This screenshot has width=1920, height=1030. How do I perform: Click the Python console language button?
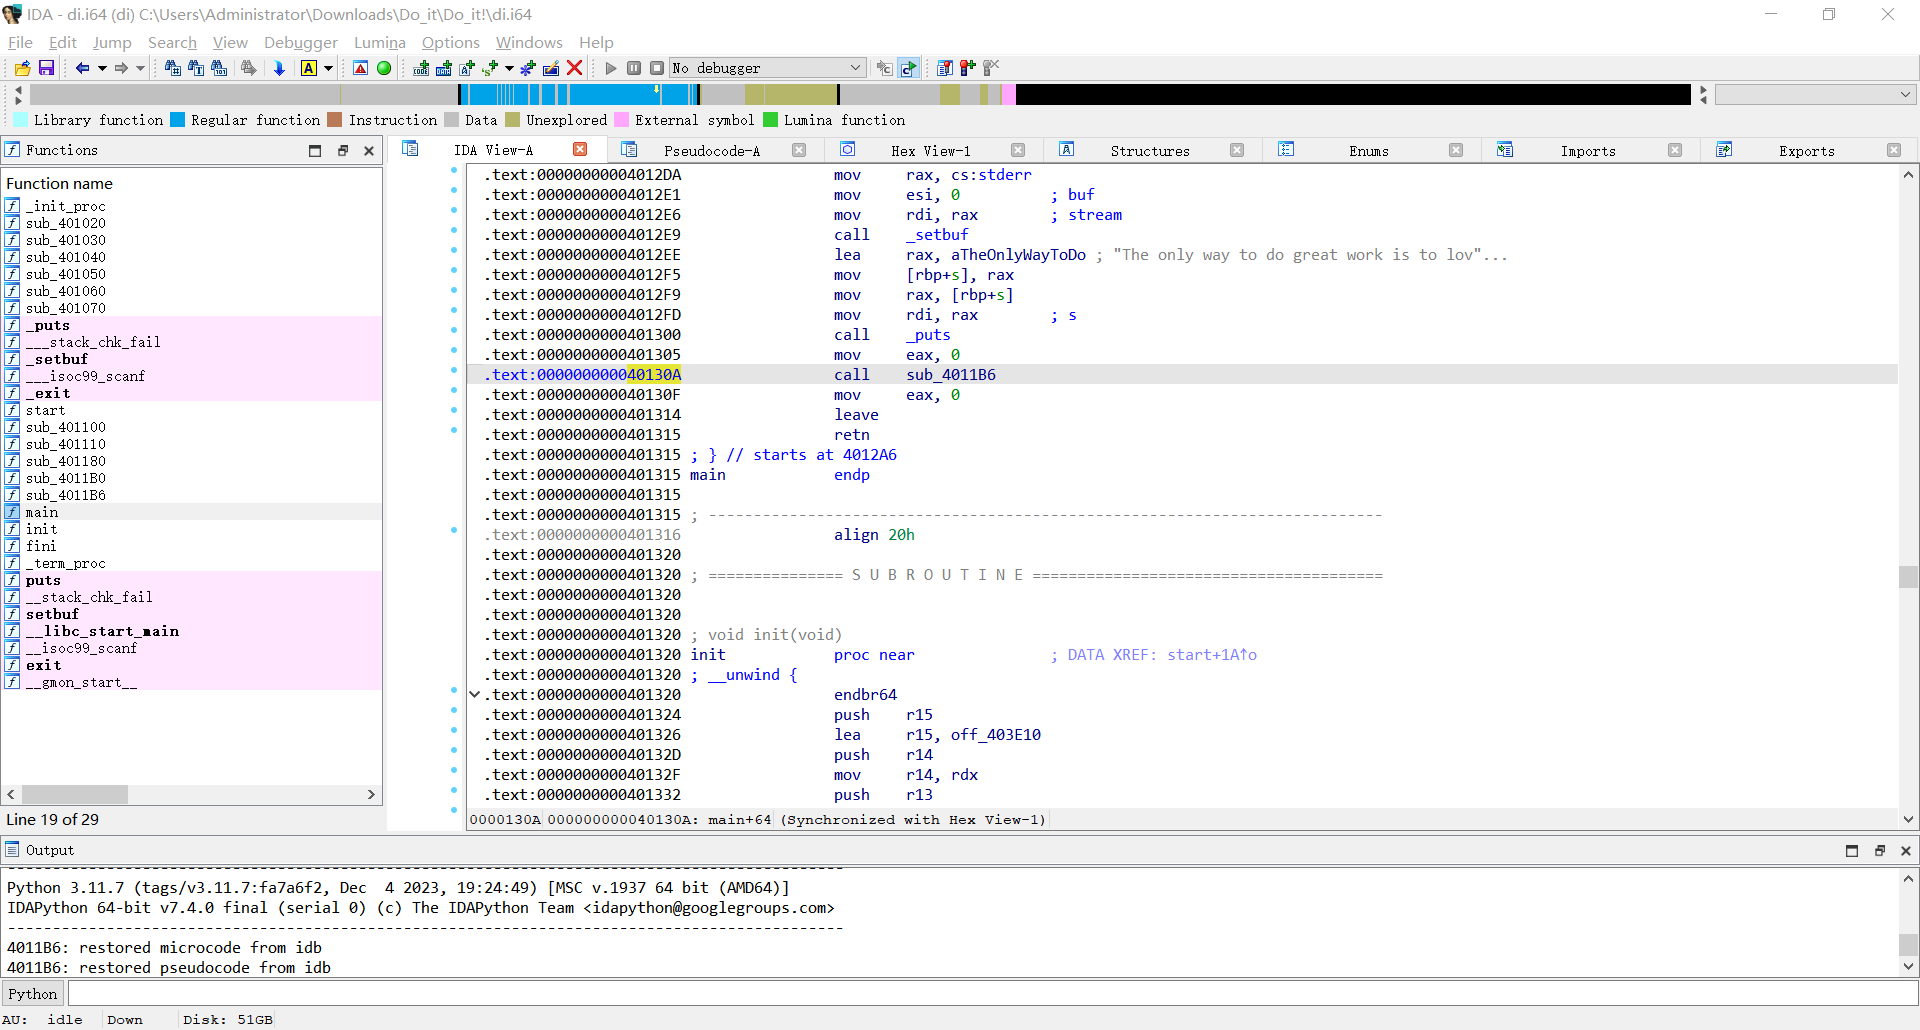(x=33, y=993)
